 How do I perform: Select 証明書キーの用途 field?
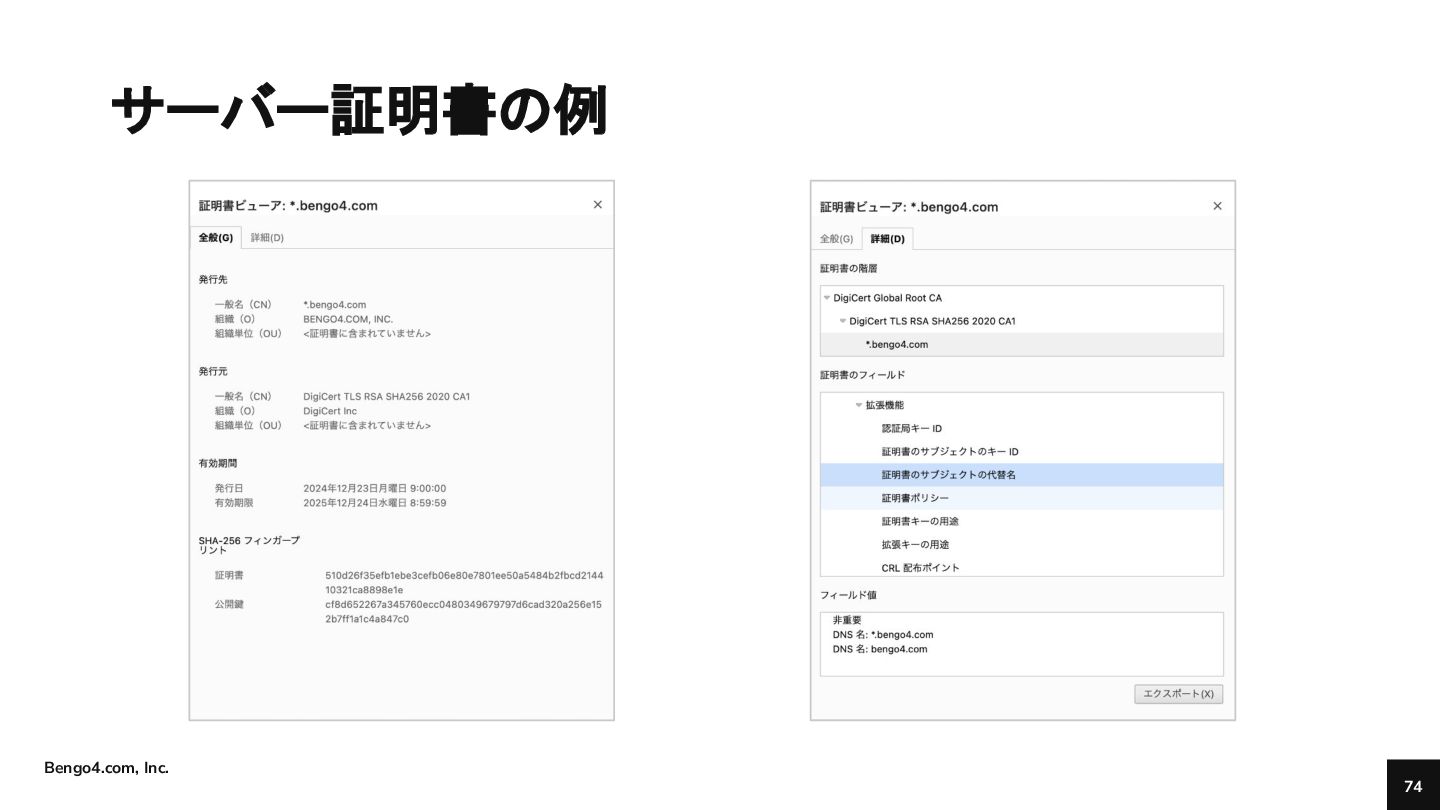pos(1022,521)
